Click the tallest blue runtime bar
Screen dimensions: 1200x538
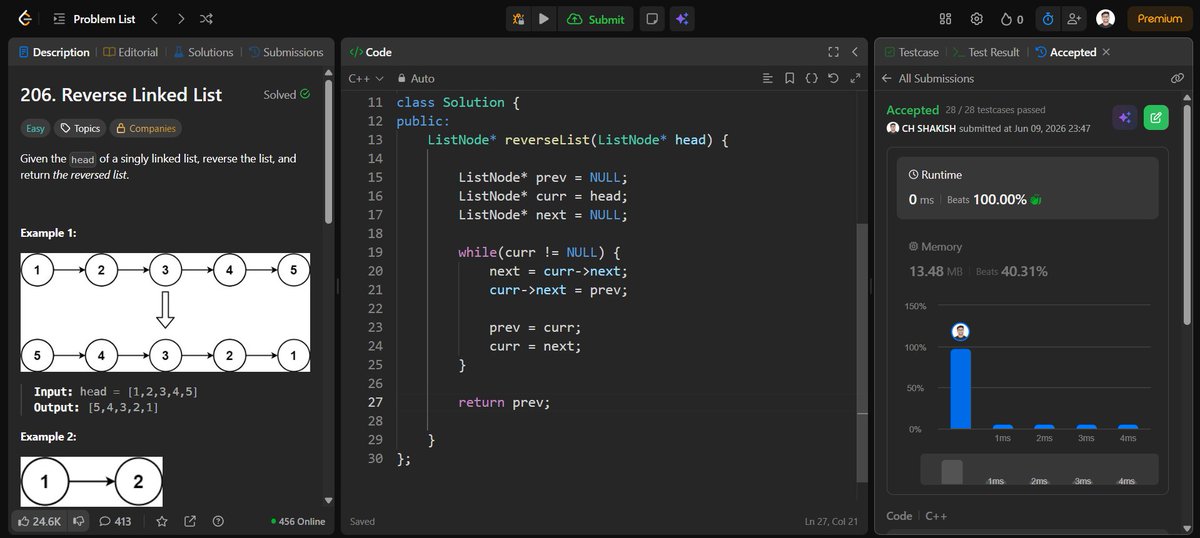point(960,388)
